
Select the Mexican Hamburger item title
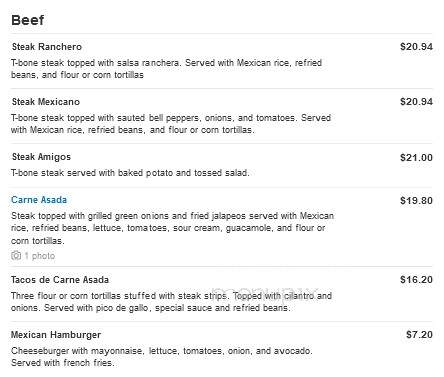coord(56,335)
